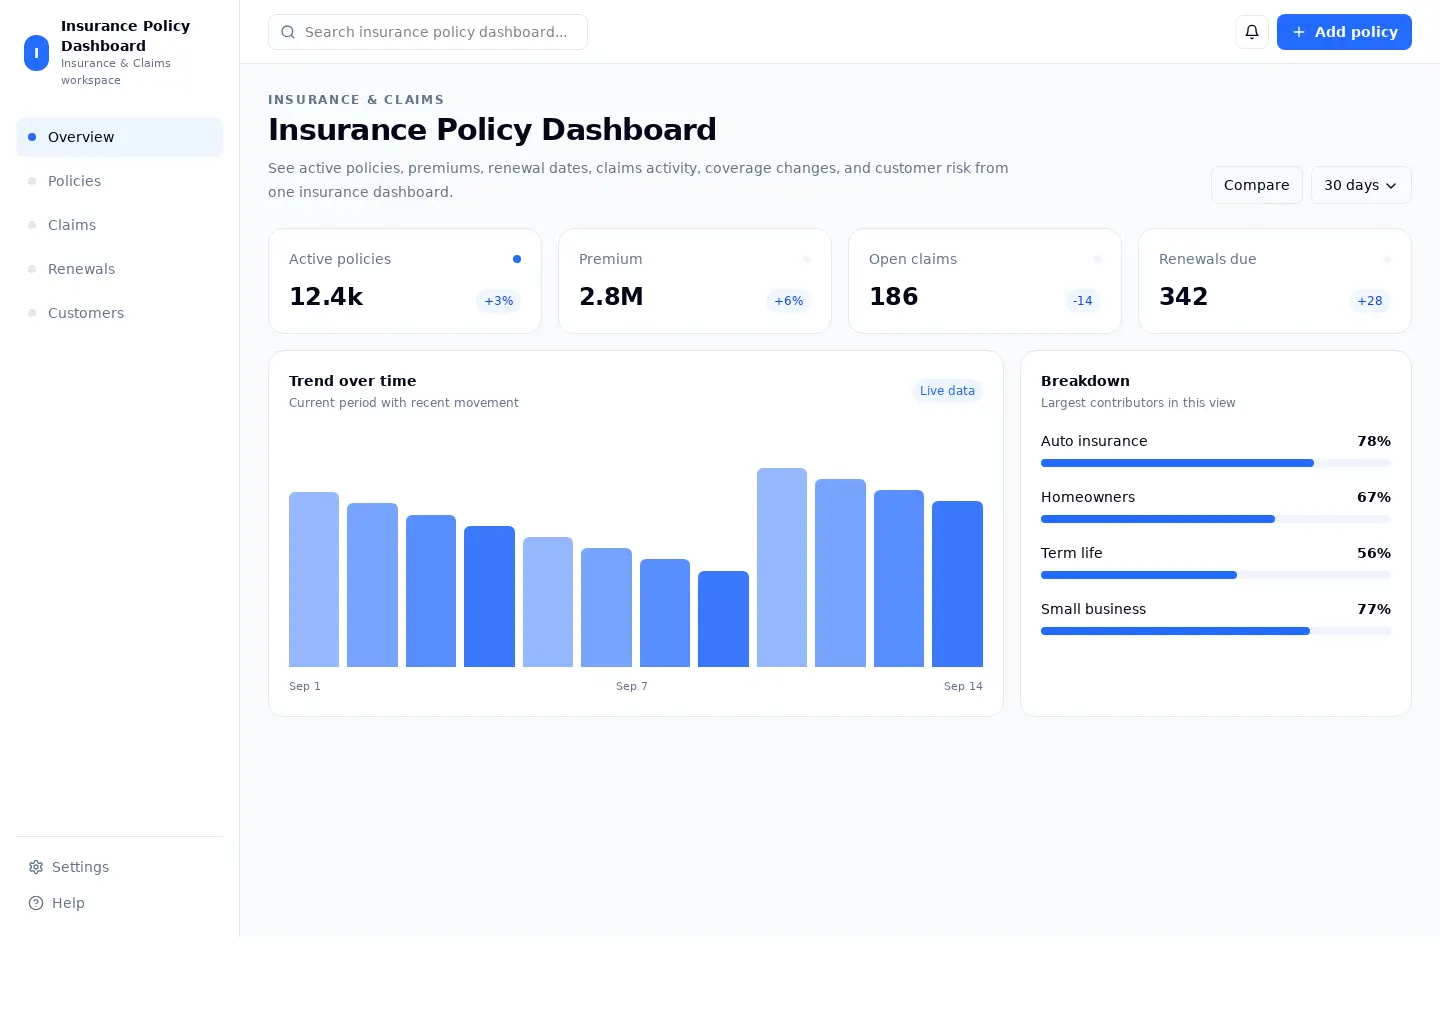Click the 'Trend over time' heading
Screen dimensions: 1440x1024
coord(353,381)
